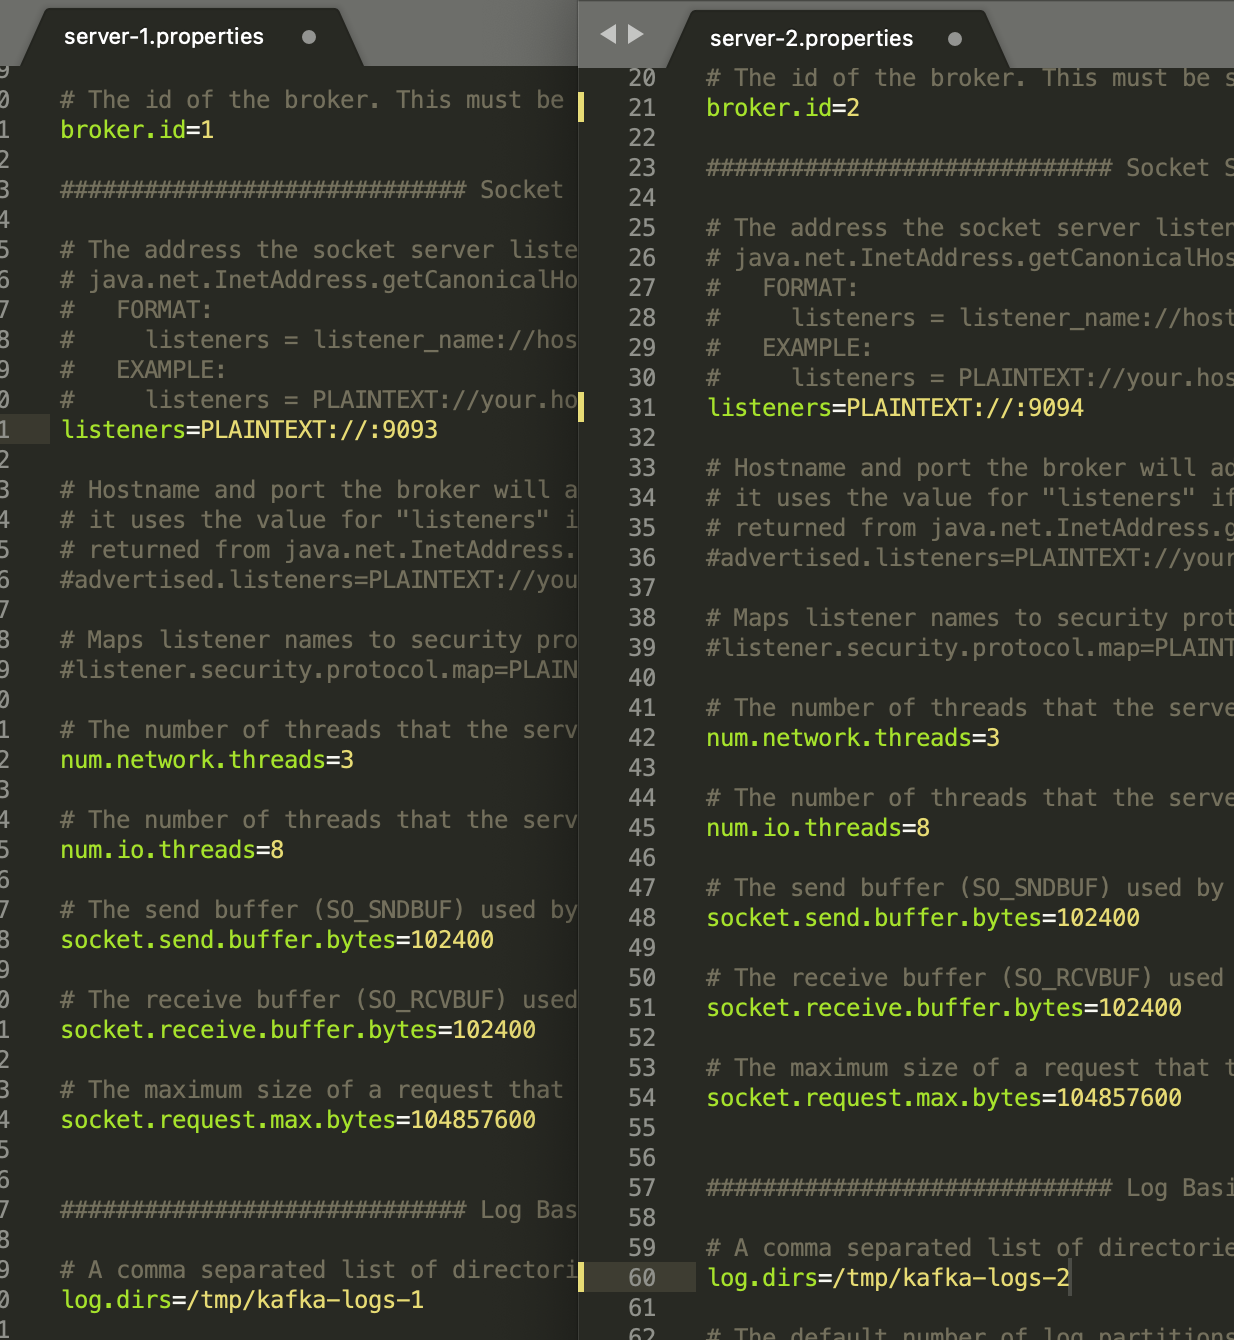The height and width of the screenshot is (1340, 1234).
Task: Click Log Basics section header in server-2 pane
Action: tap(970, 1188)
